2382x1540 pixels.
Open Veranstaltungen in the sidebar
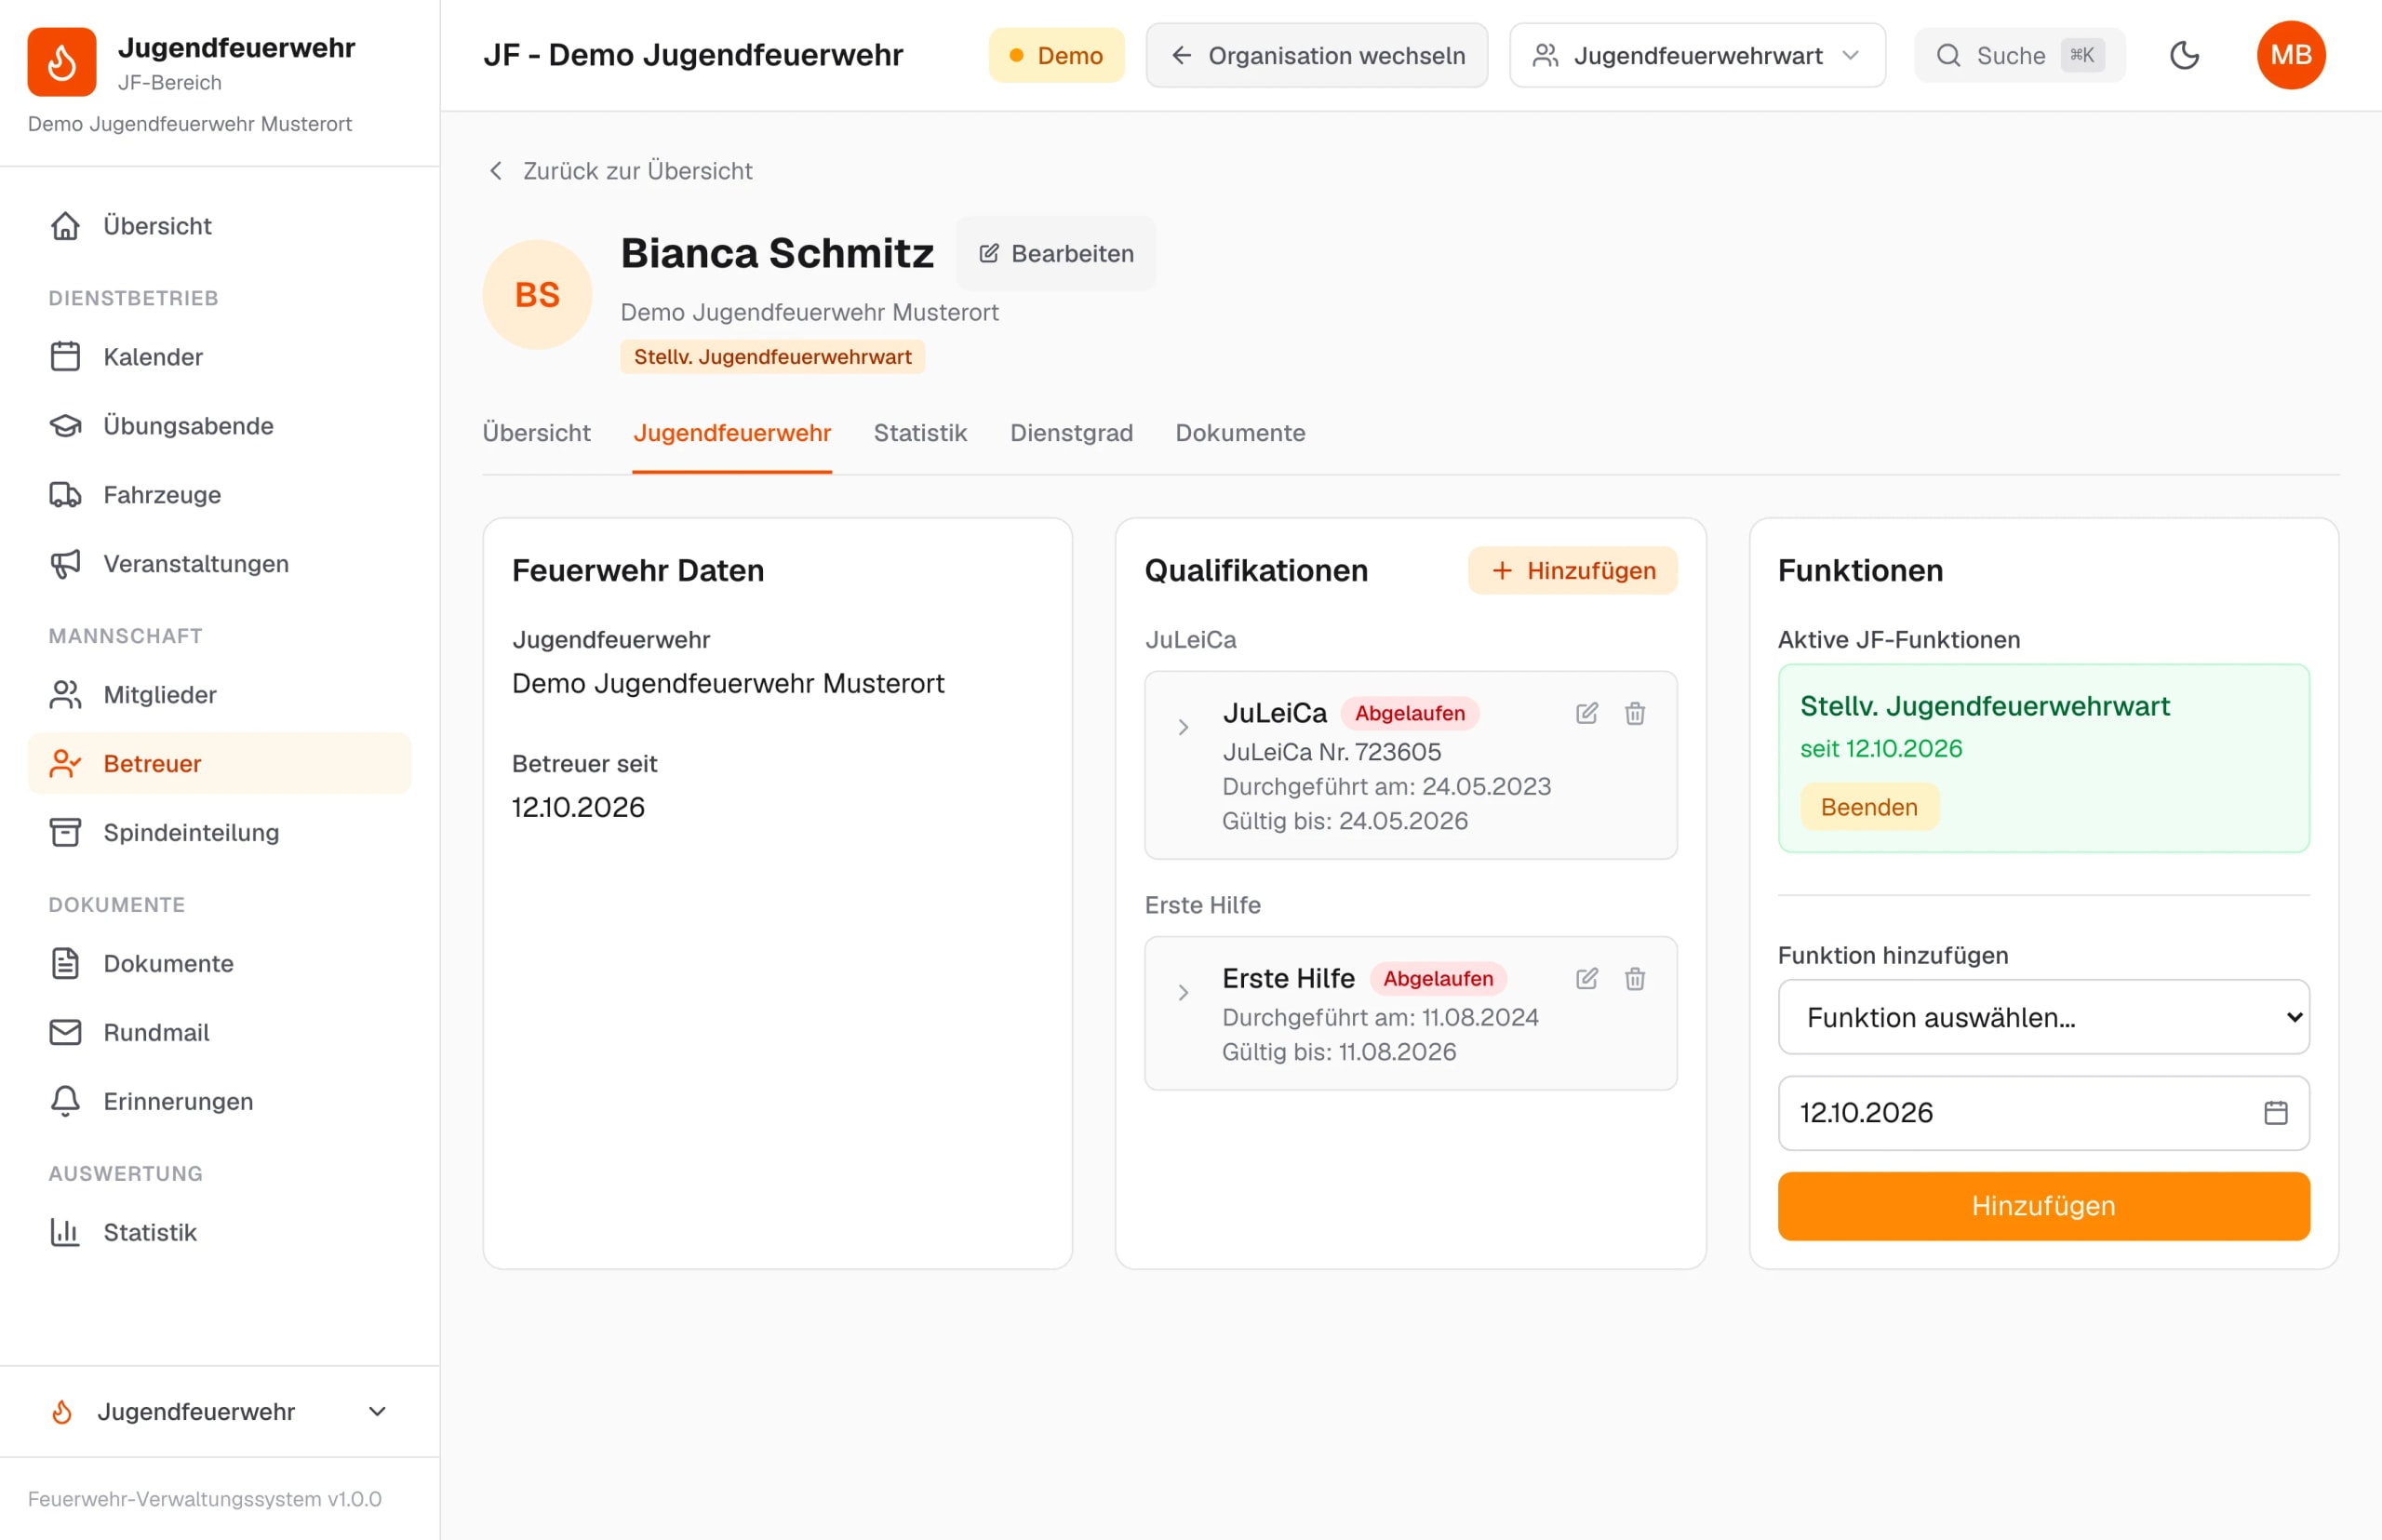coord(220,564)
